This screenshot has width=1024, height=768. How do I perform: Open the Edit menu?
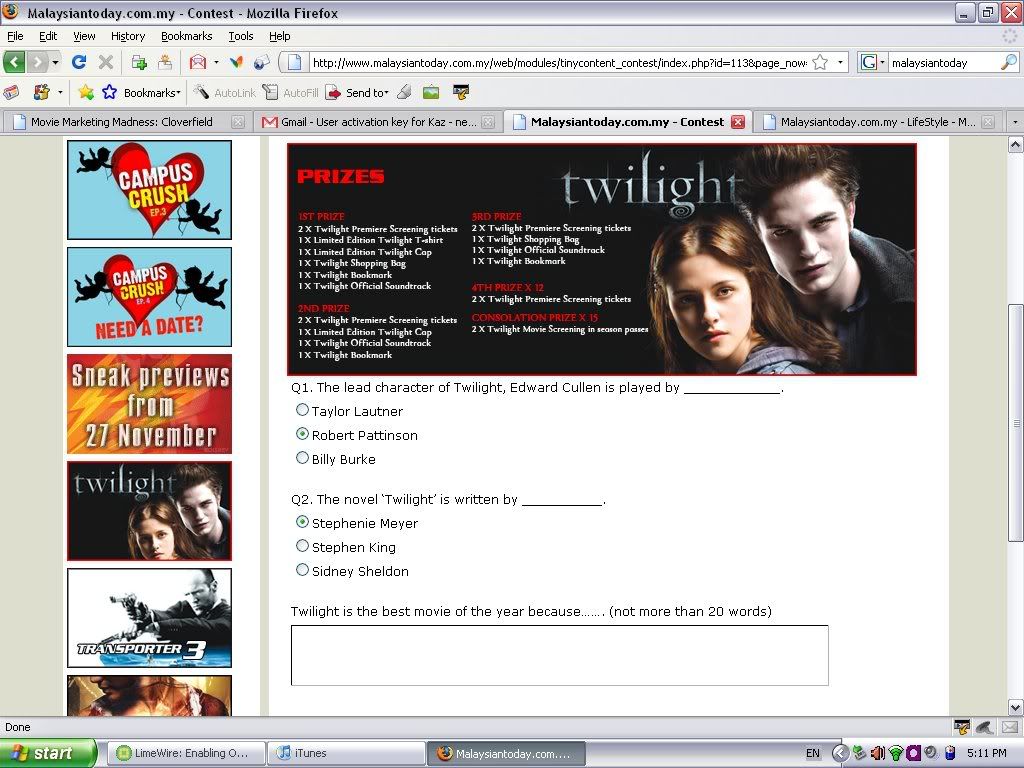click(48, 36)
